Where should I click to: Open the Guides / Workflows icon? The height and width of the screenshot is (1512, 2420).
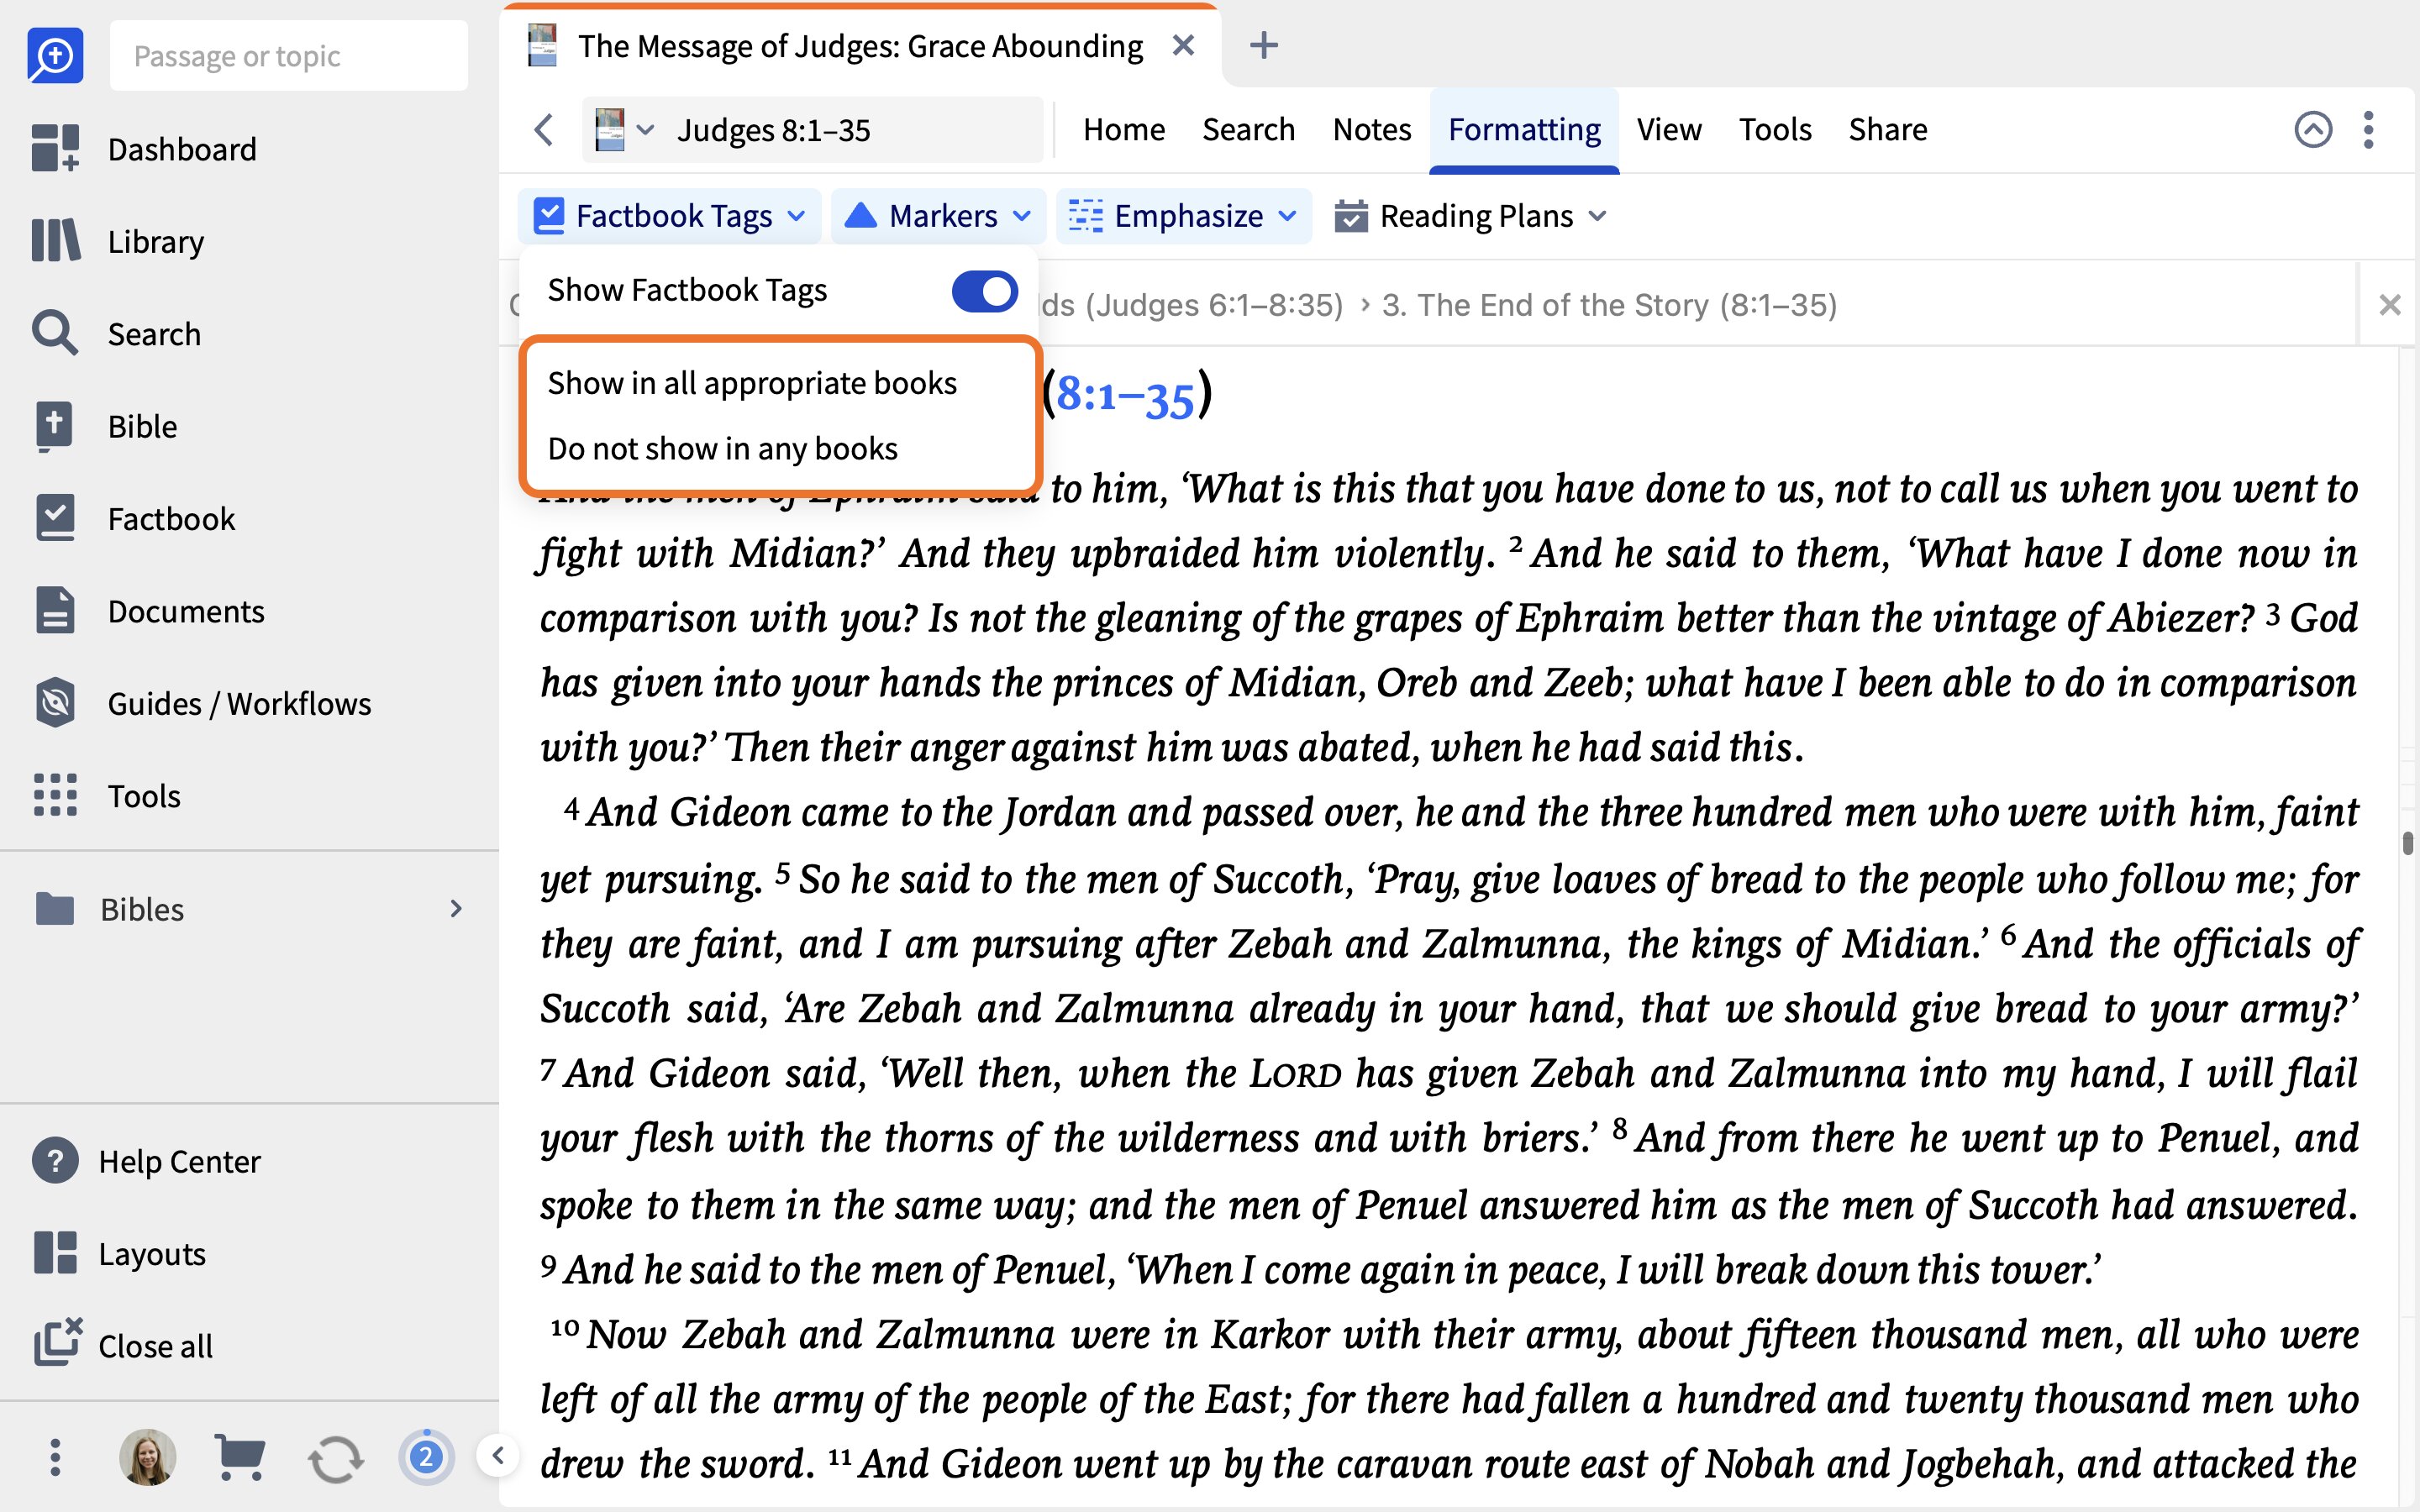54,703
